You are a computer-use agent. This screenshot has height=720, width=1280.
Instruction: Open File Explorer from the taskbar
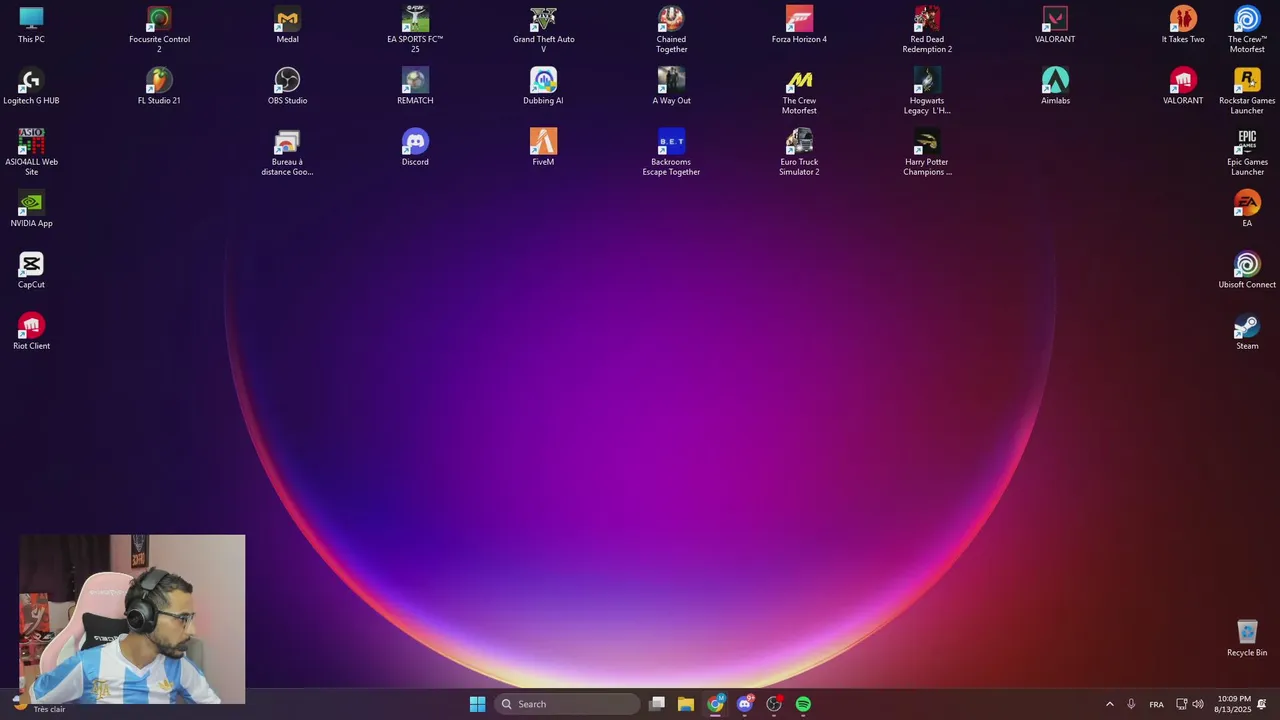686,704
